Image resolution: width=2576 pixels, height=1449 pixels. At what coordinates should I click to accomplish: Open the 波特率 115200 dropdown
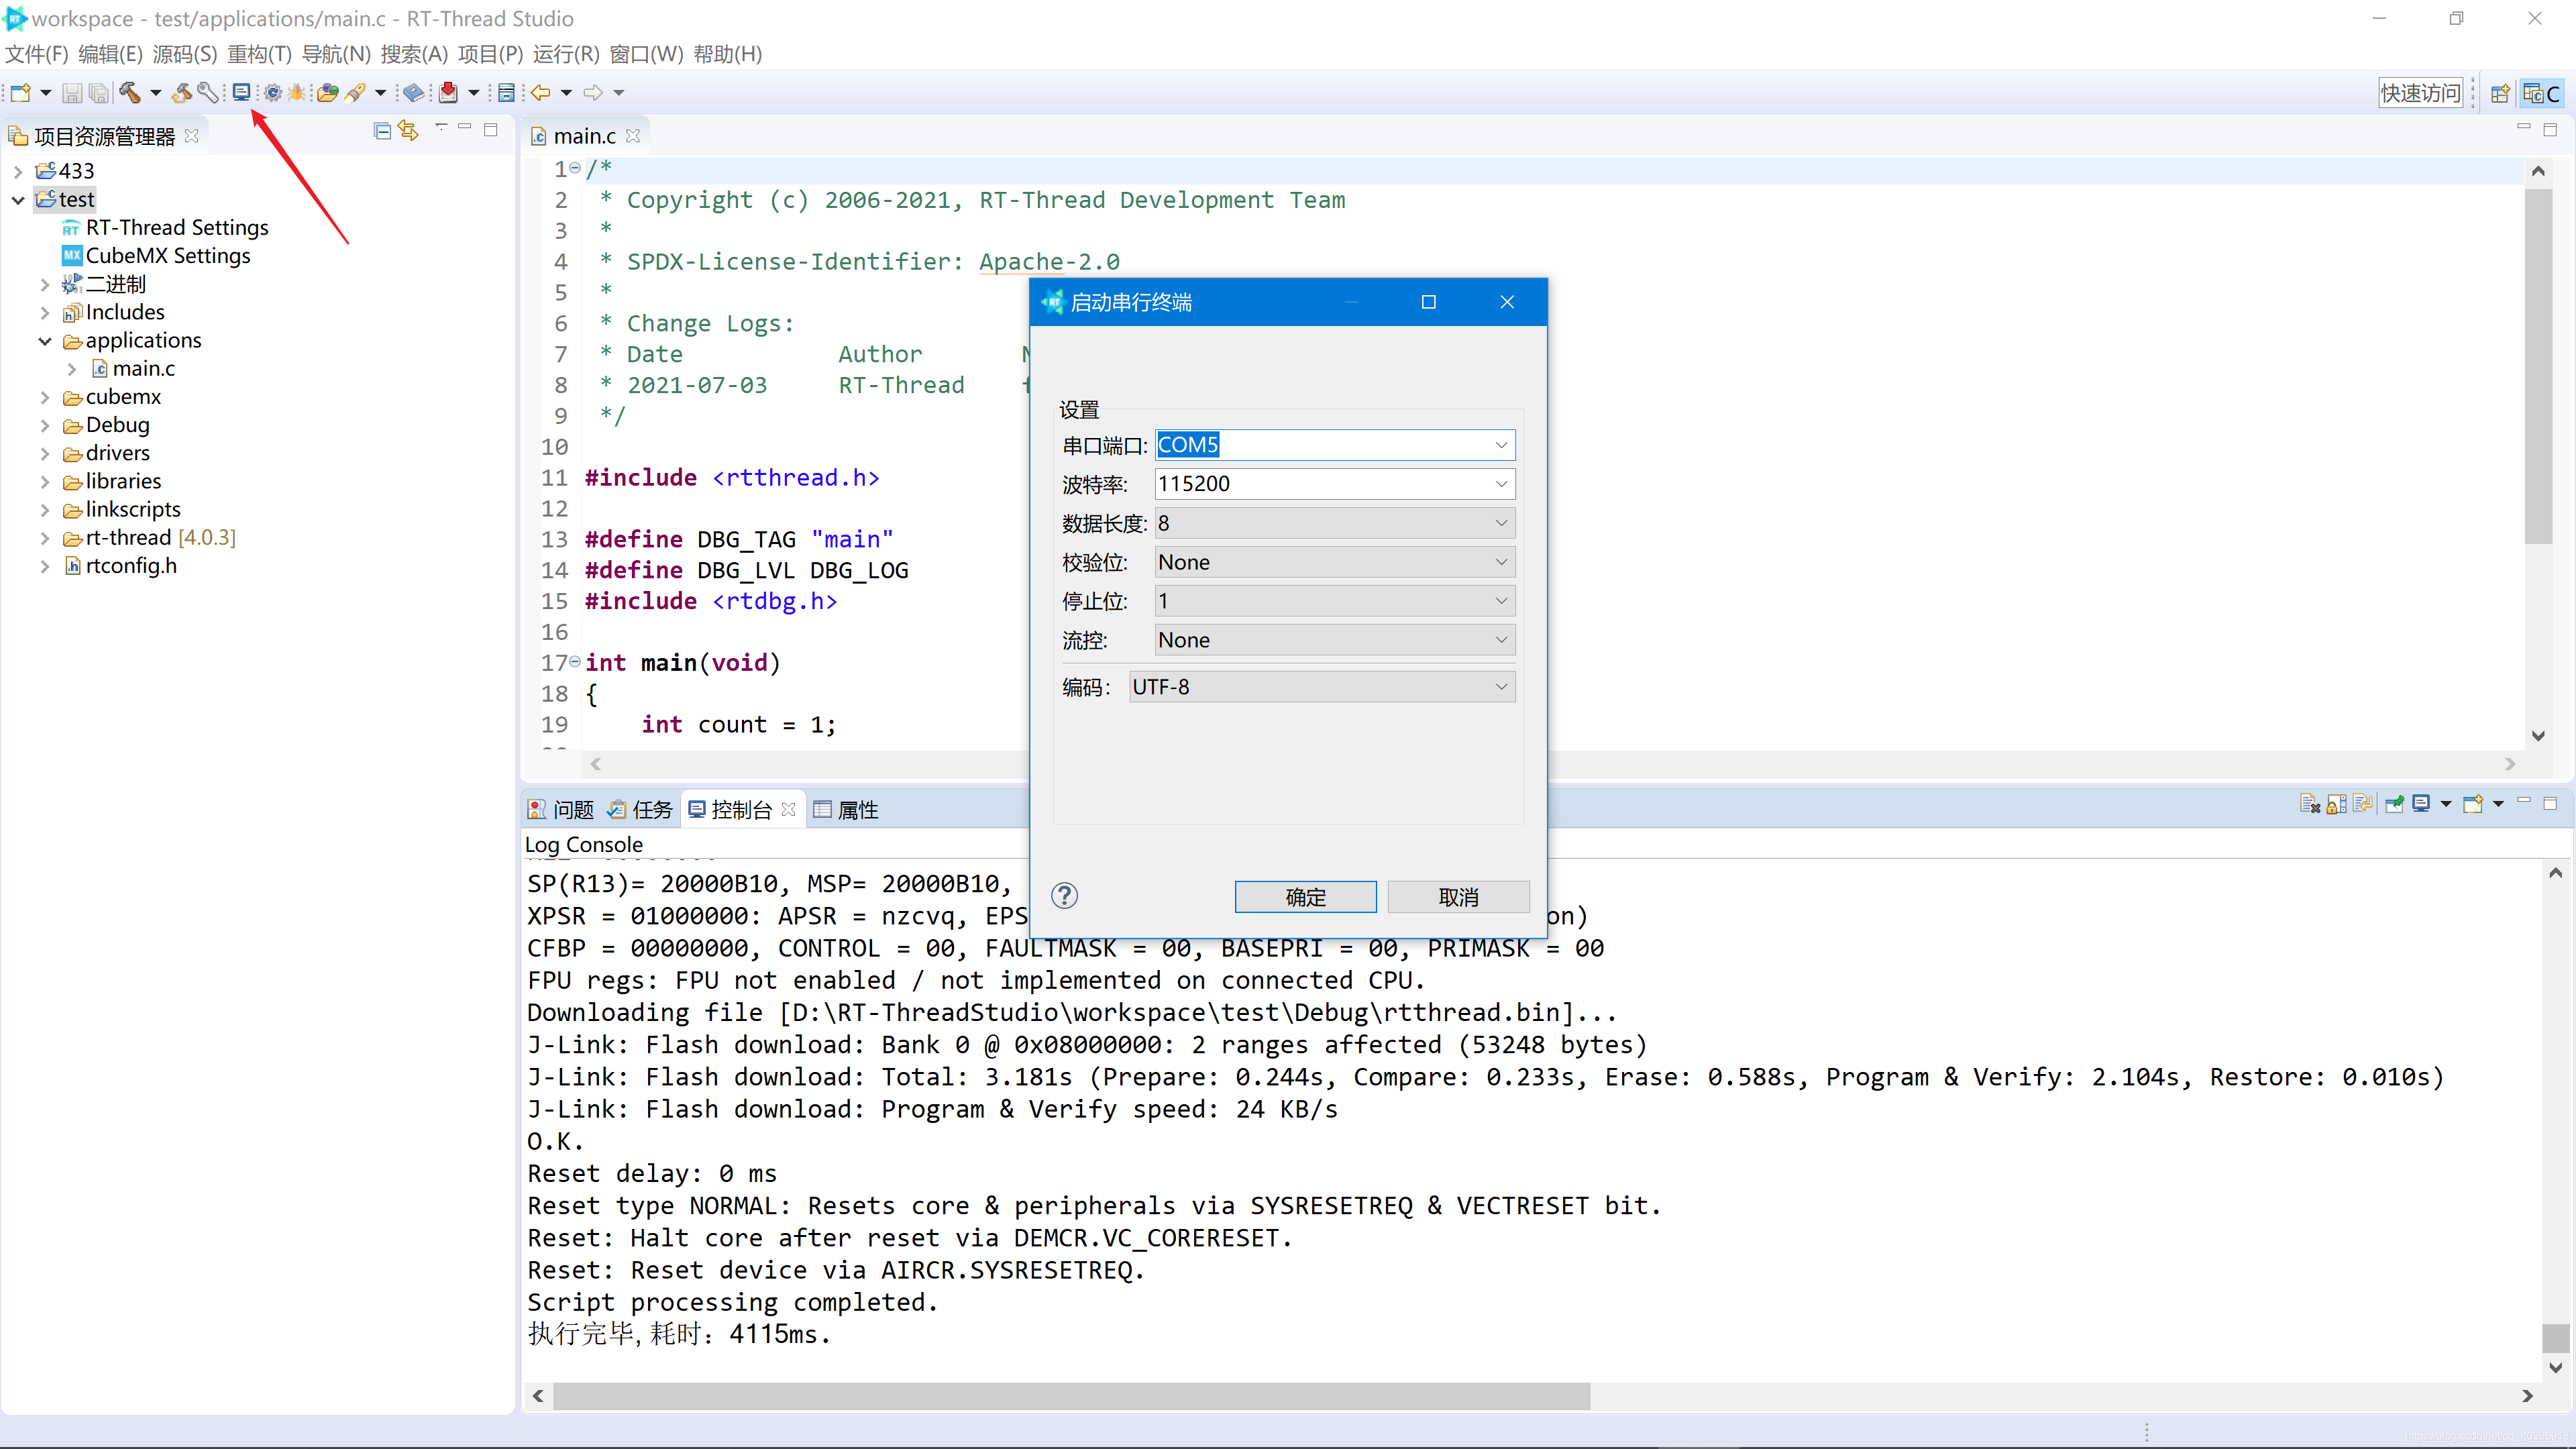[x=1500, y=484]
